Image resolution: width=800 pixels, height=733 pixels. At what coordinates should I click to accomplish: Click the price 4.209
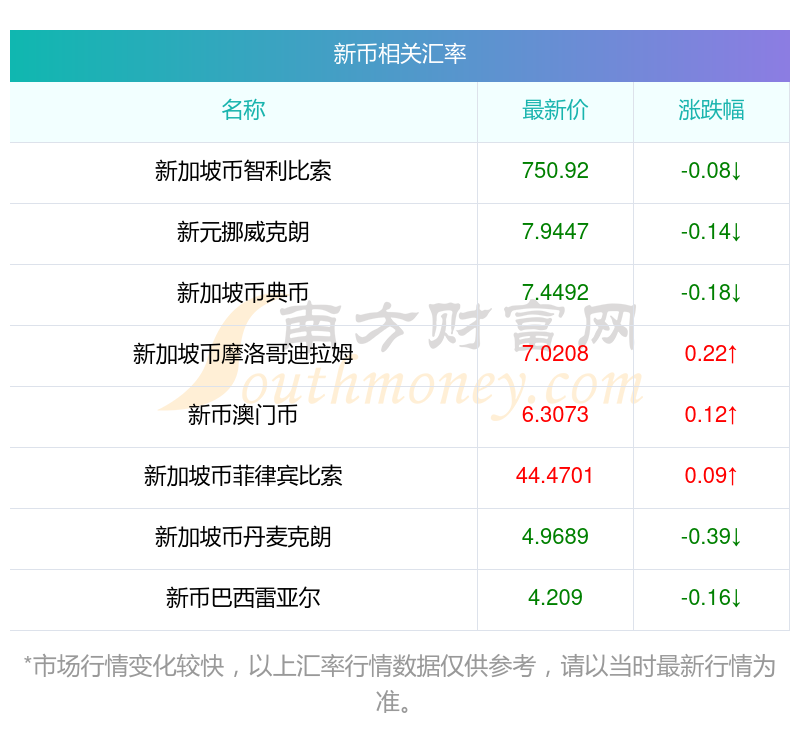point(555,597)
